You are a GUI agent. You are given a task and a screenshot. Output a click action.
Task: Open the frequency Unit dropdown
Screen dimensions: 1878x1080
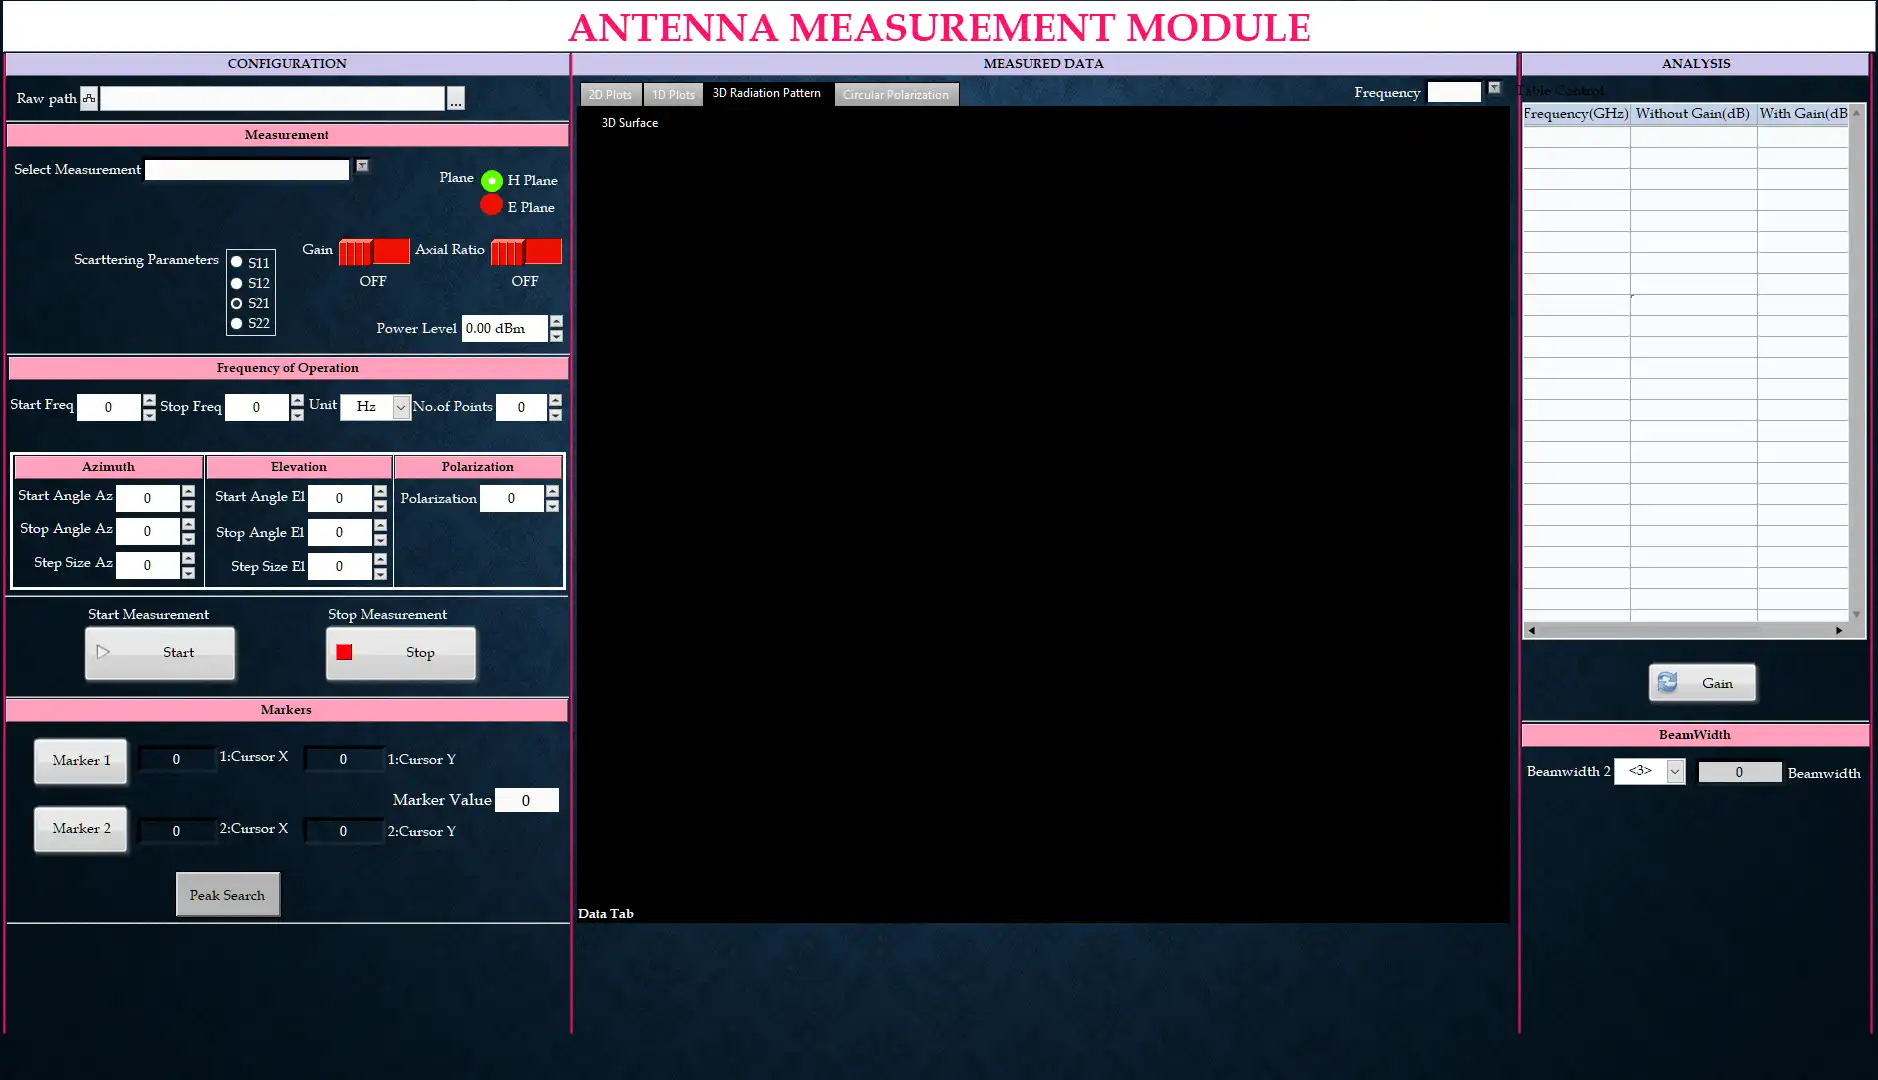coord(400,407)
